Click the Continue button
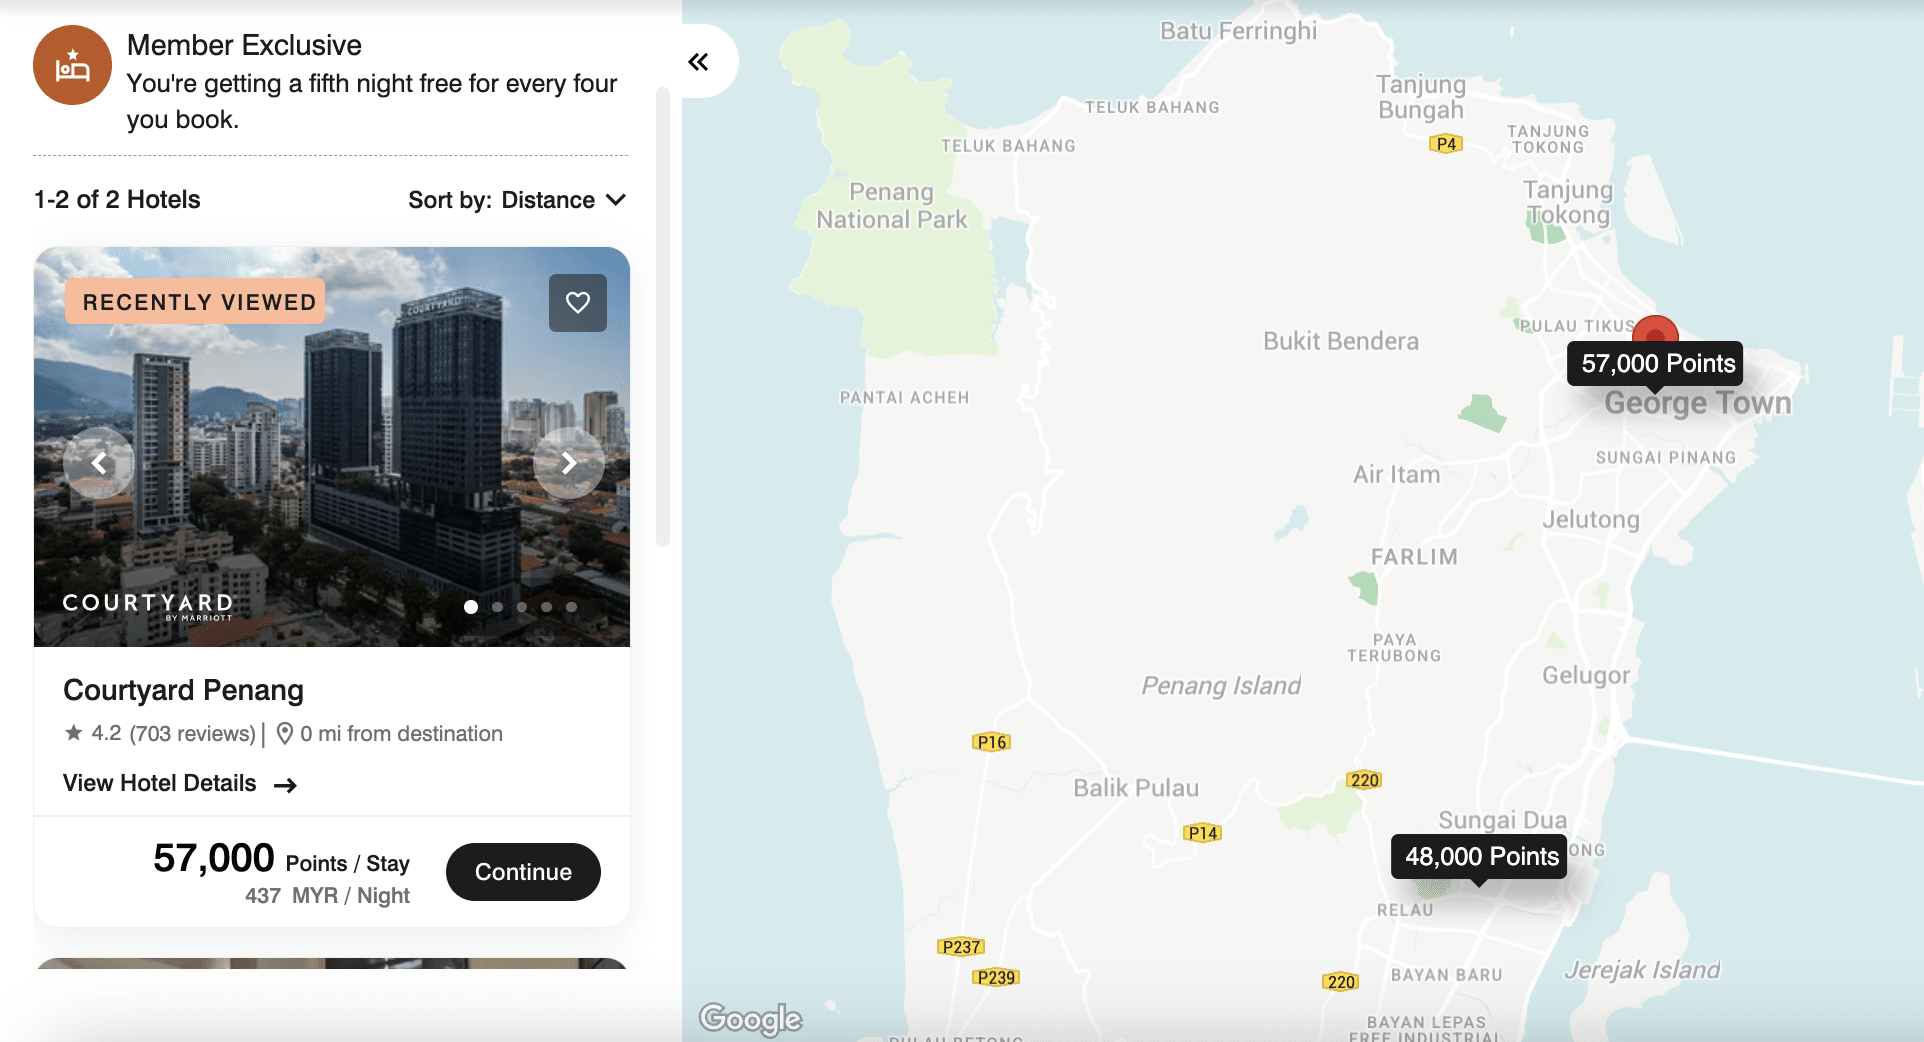The image size is (1924, 1042). (523, 872)
